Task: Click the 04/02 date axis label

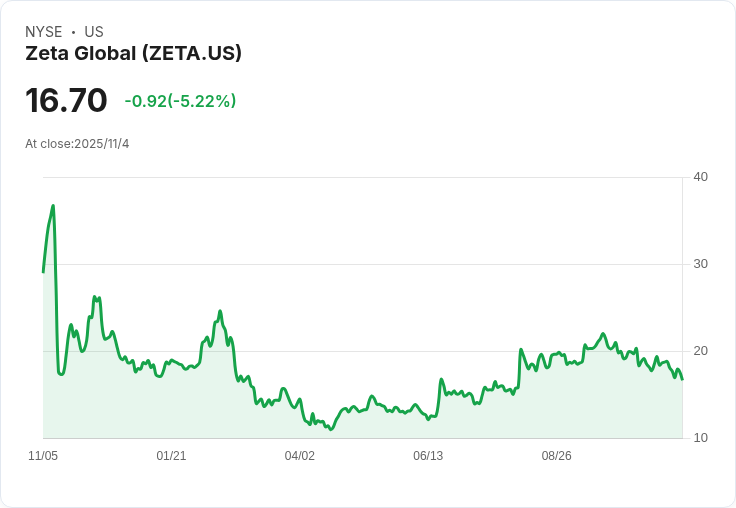Action: tap(299, 456)
